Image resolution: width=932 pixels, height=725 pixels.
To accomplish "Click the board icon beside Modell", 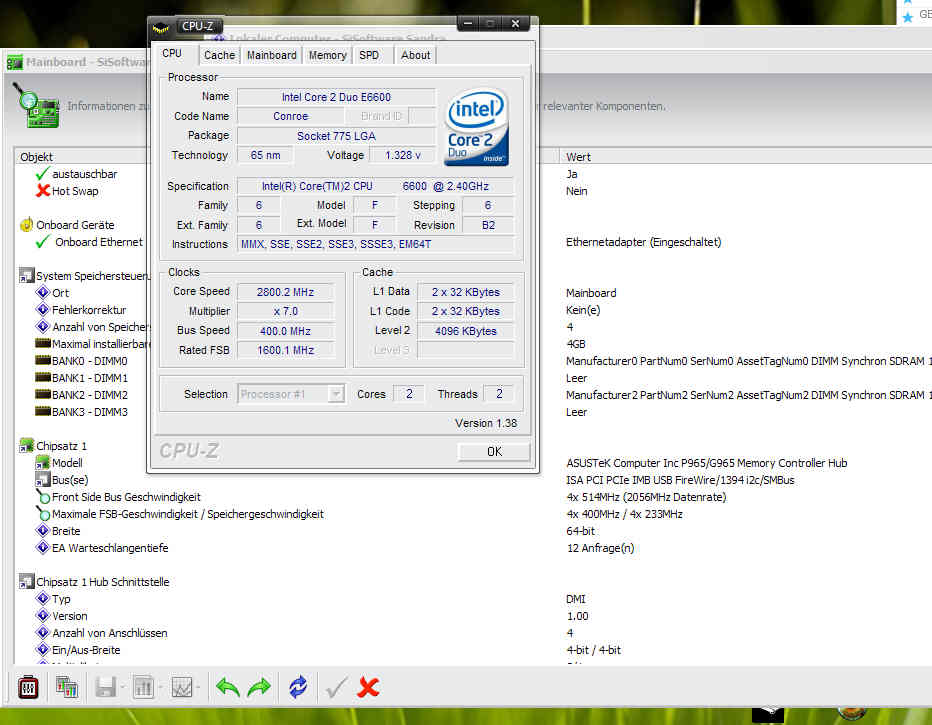I will 43,462.
